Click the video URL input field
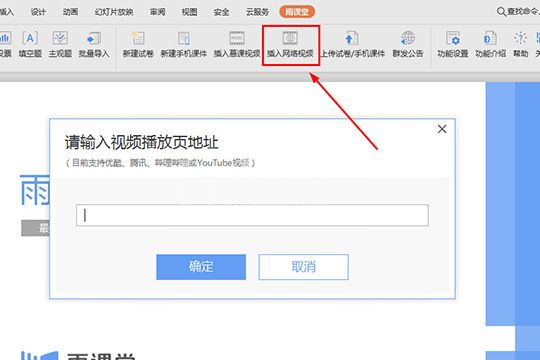This screenshot has height=360, width=540. [252, 215]
